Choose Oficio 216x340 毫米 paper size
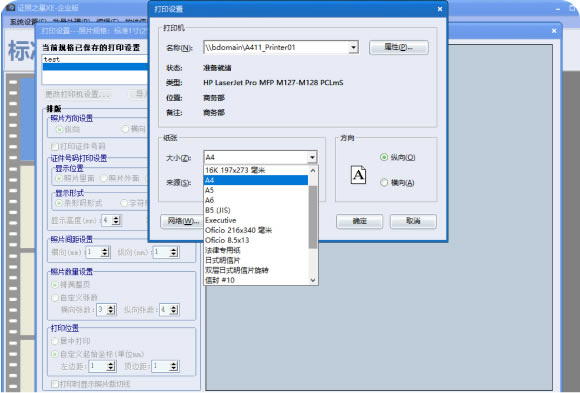The height and width of the screenshot is (393, 580). [x=256, y=230]
